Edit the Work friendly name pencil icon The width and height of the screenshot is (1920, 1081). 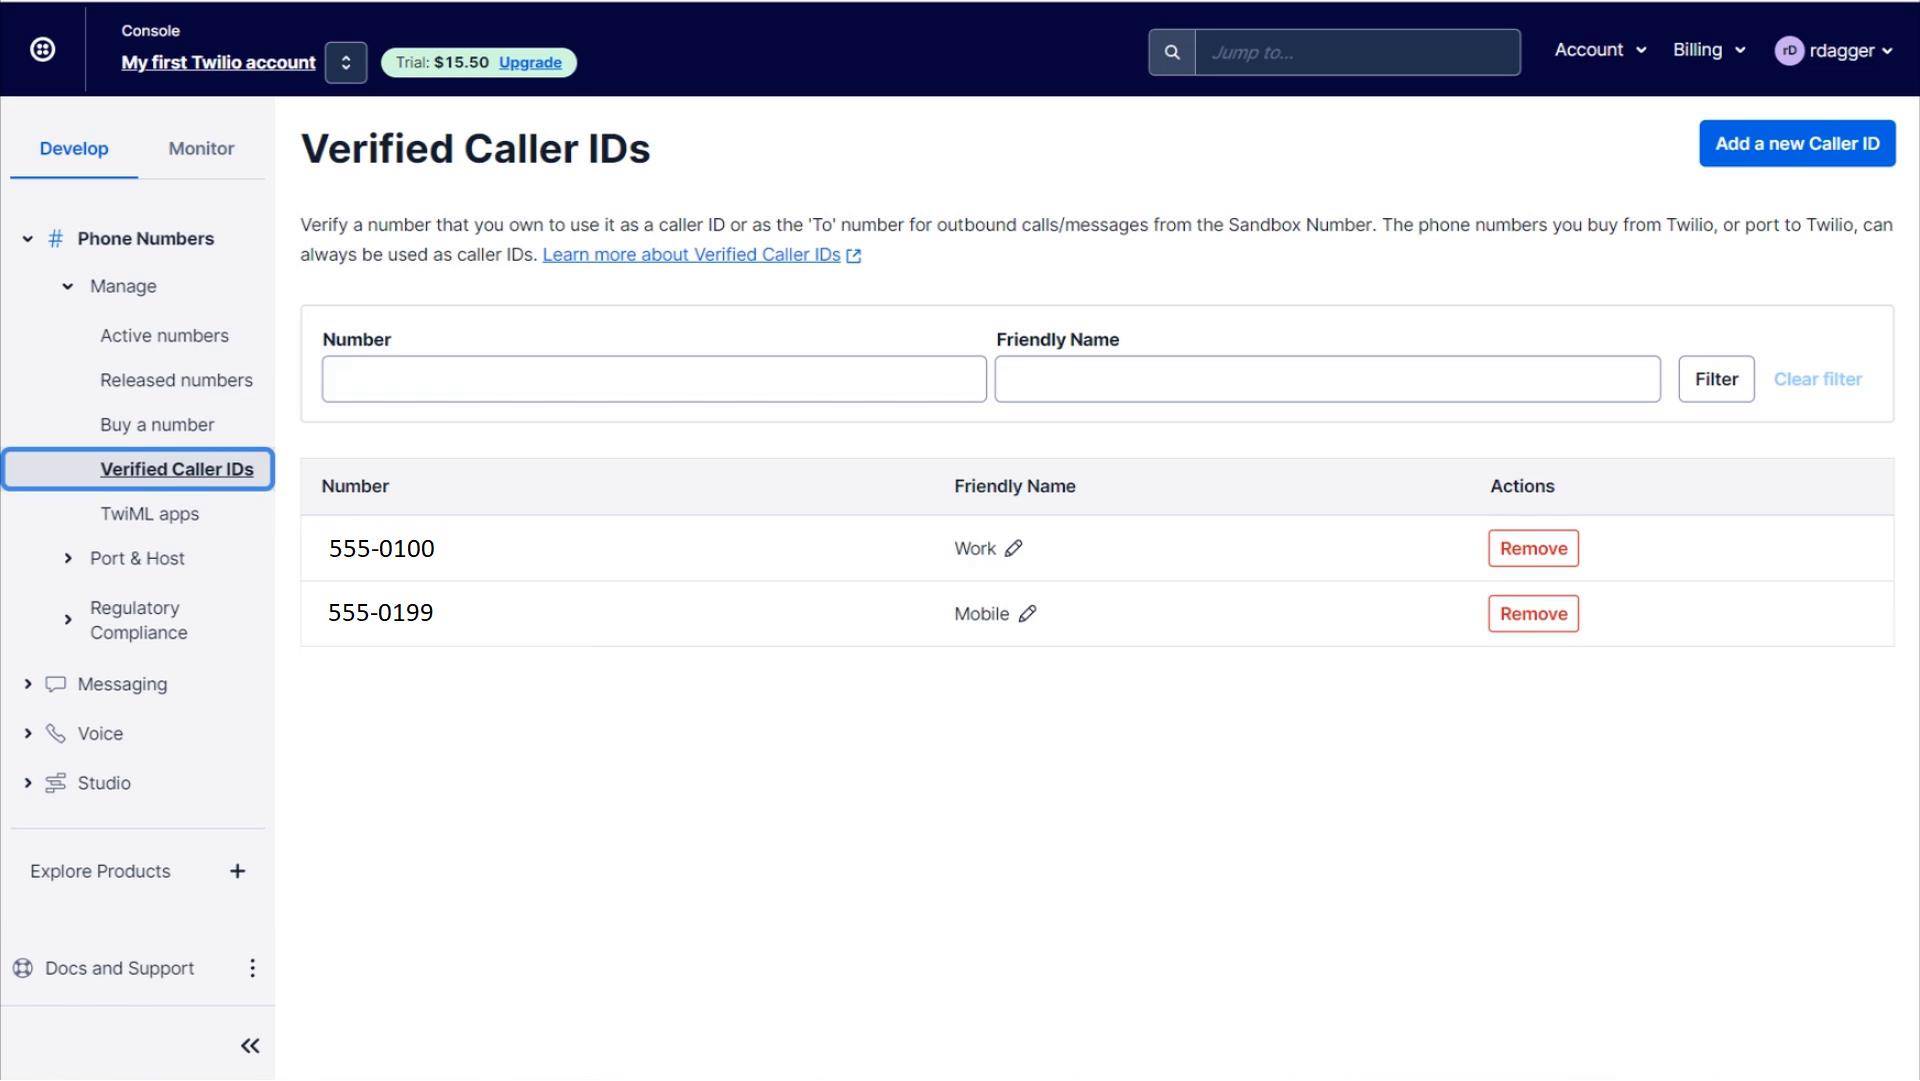click(1014, 548)
